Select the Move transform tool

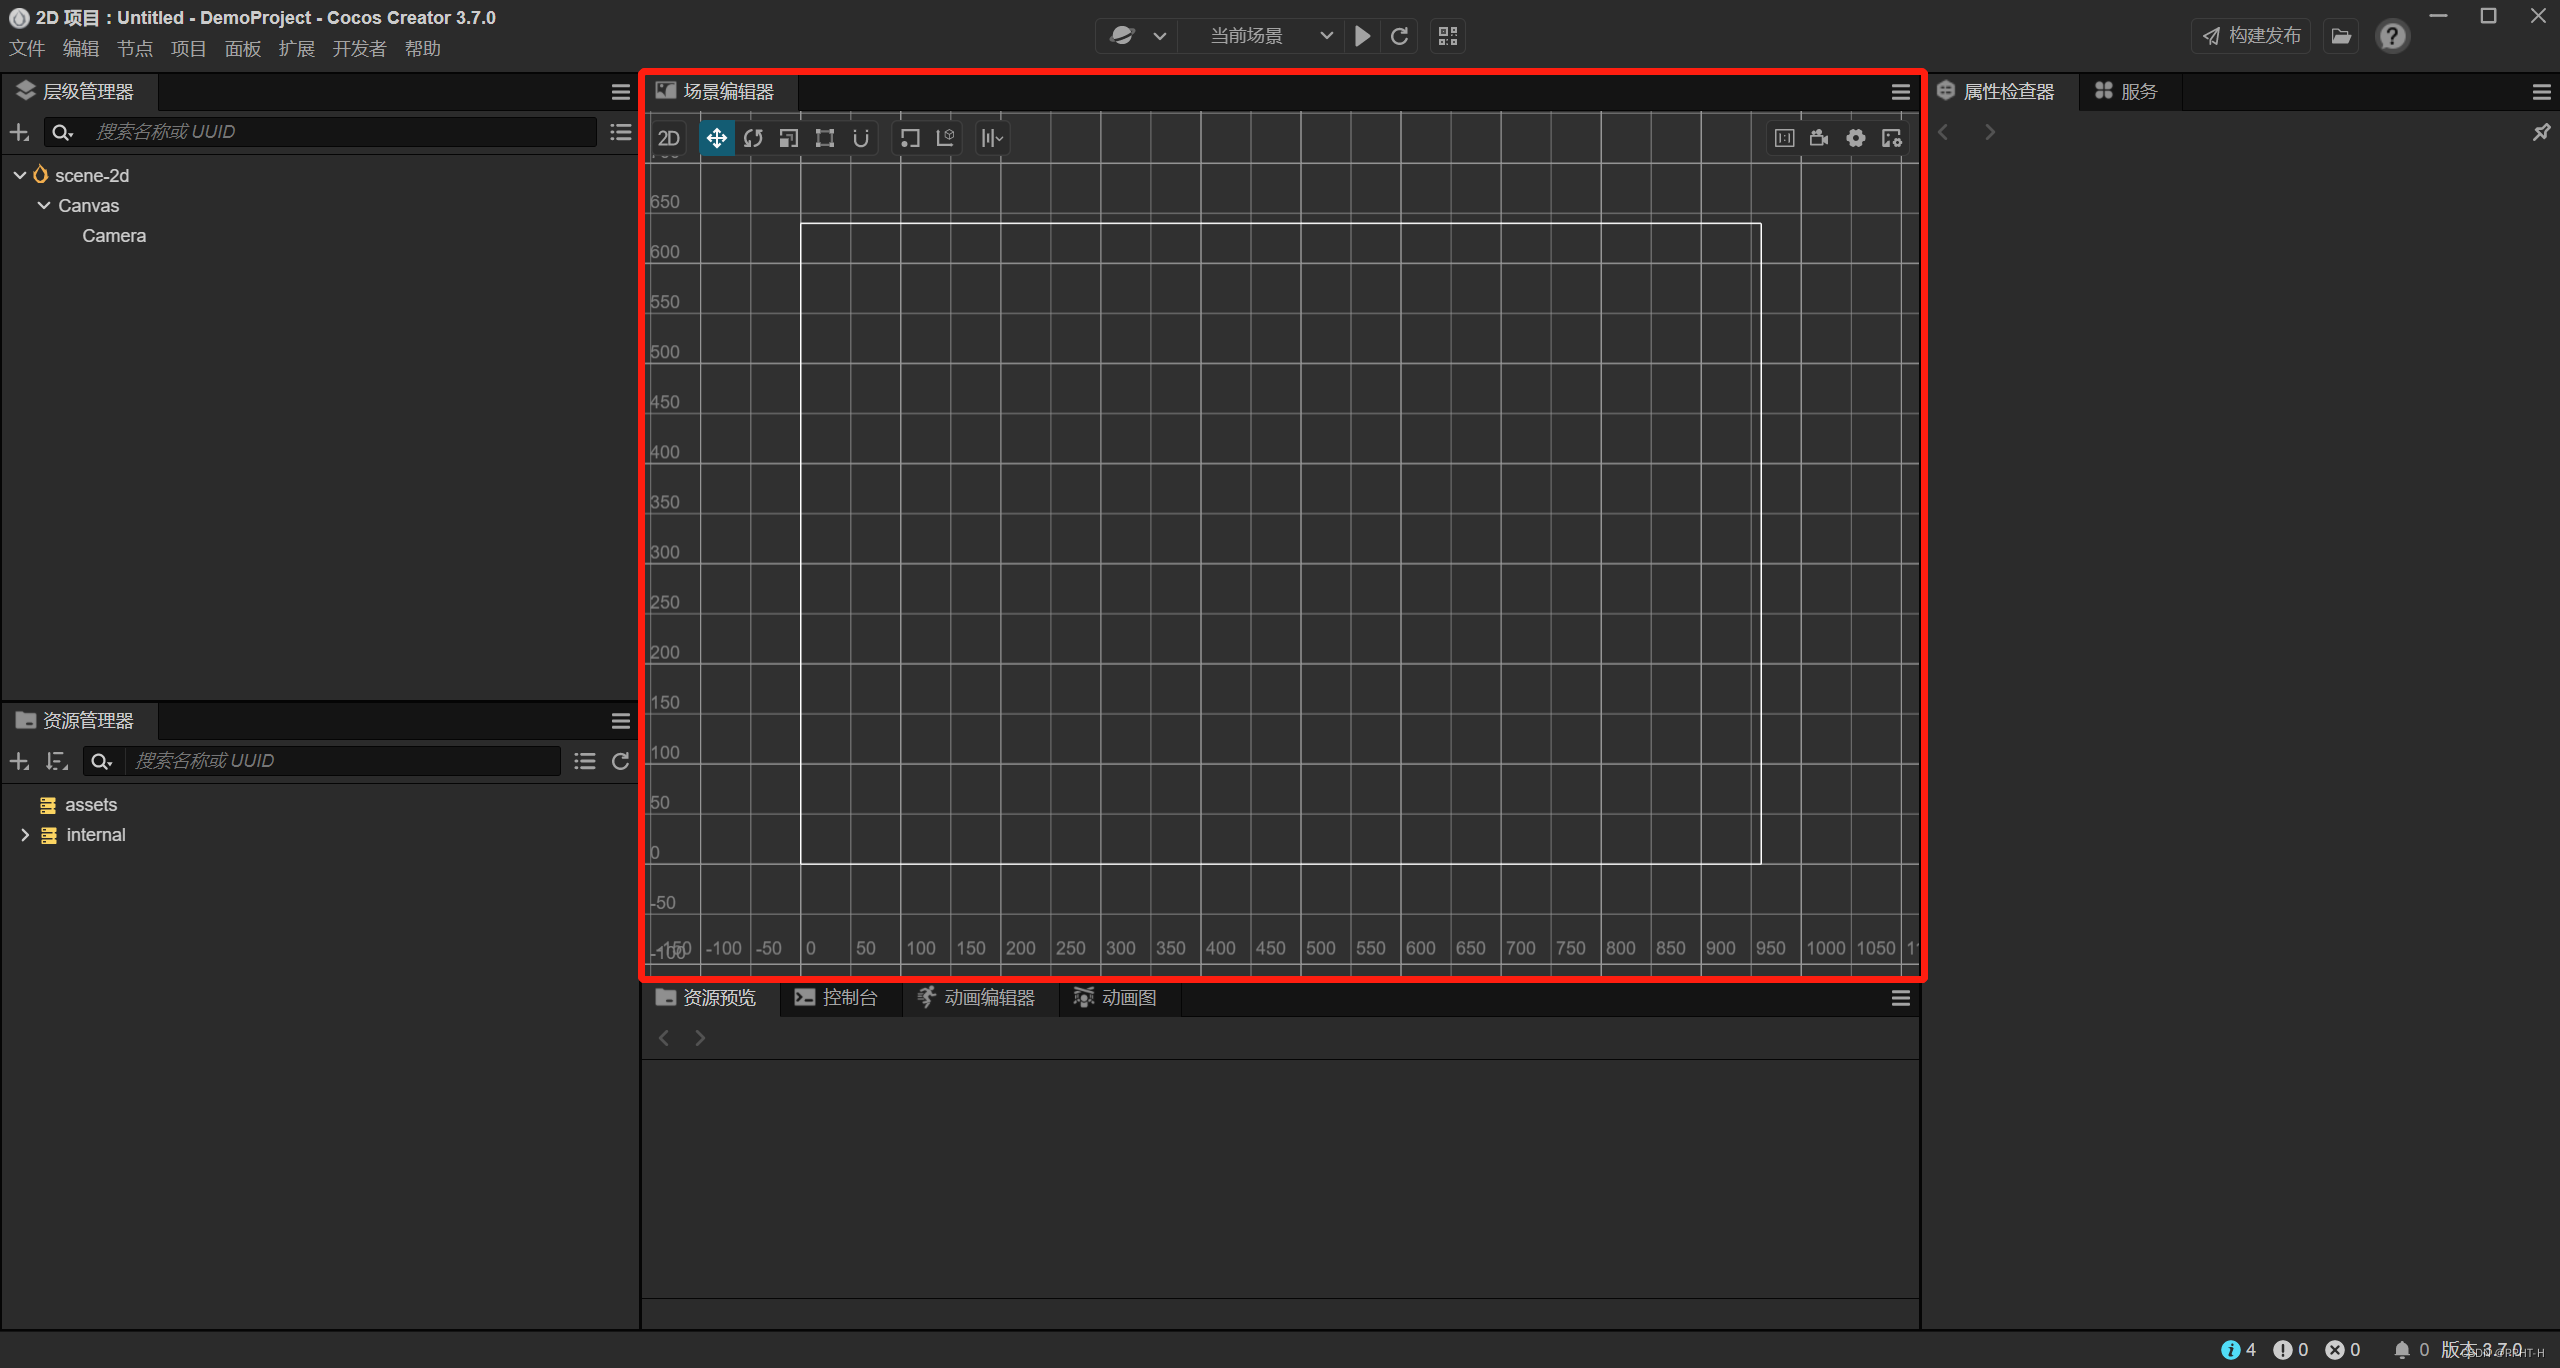pos(716,138)
